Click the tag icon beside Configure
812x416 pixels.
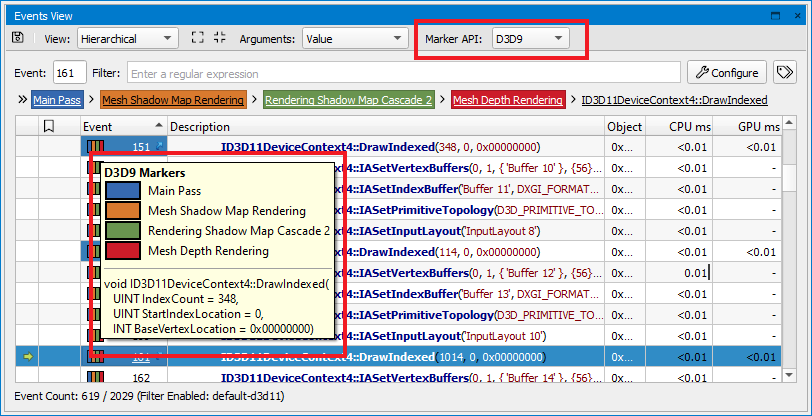785,73
